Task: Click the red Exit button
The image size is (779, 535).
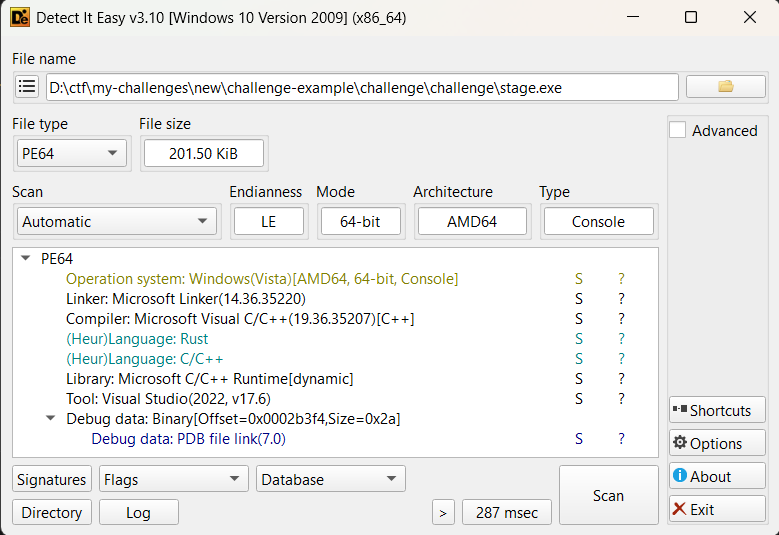Action: point(717,509)
